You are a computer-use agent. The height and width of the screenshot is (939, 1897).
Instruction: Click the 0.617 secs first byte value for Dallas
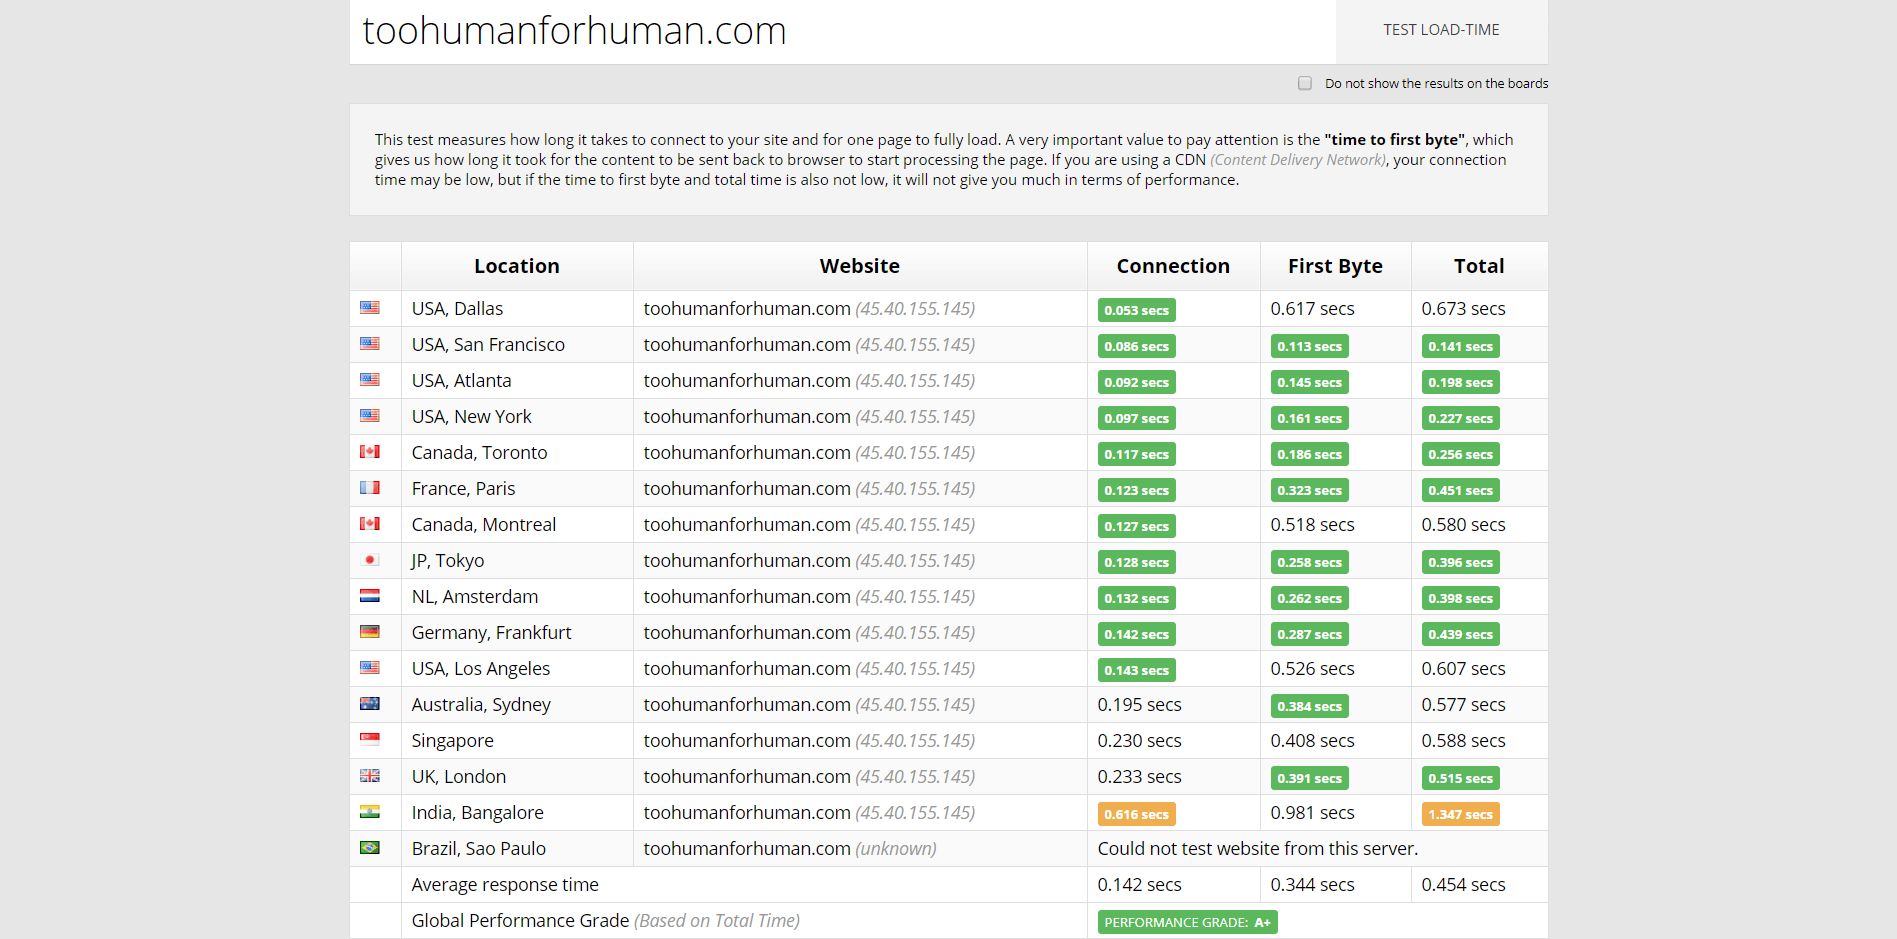click(1312, 309)
